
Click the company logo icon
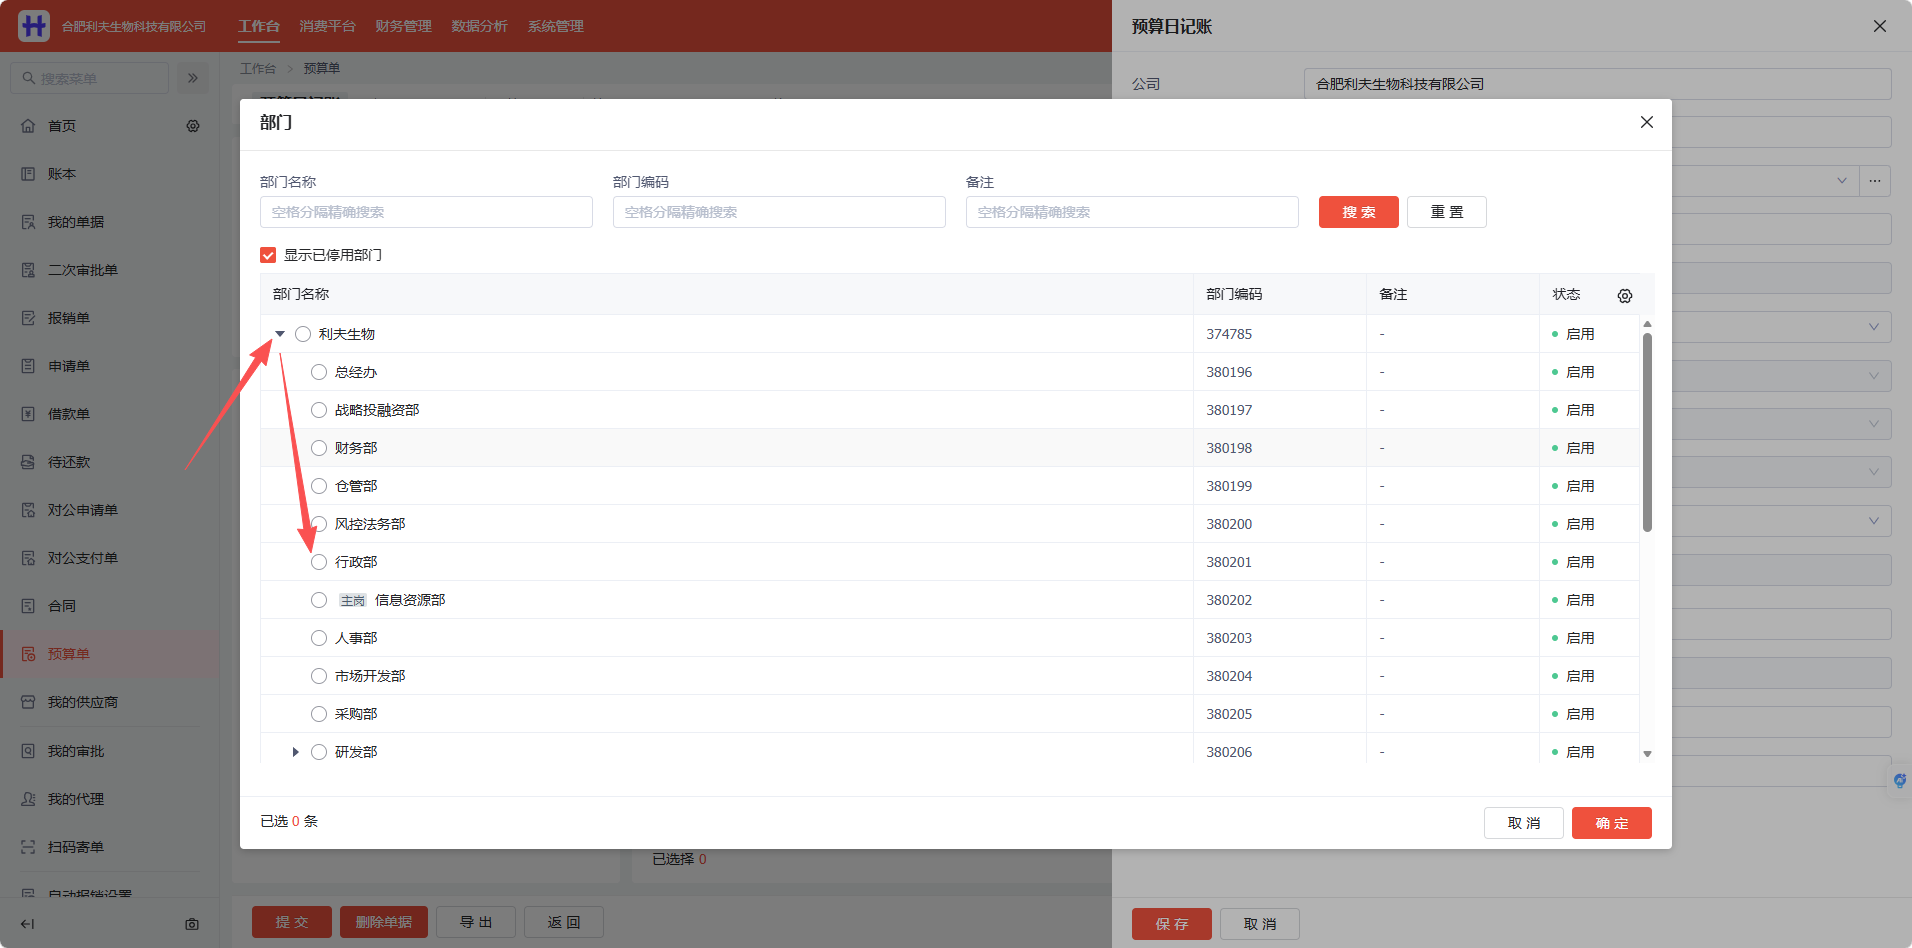click(x=34, y=26)
